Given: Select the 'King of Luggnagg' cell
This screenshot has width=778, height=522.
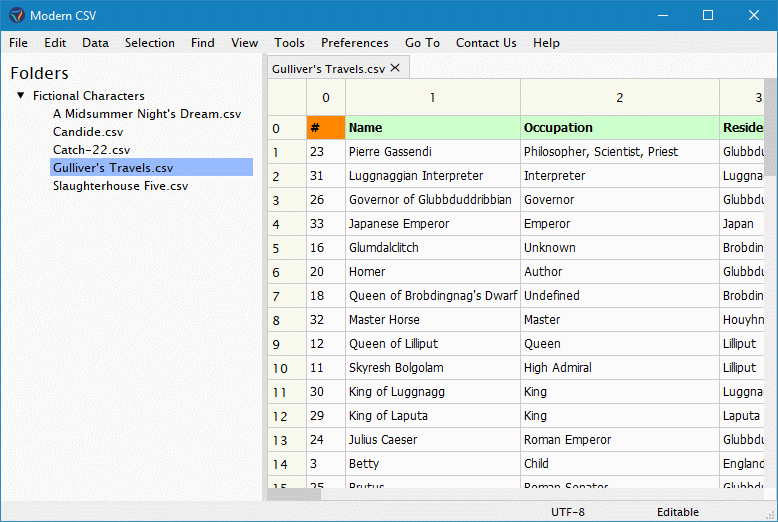Looking at the screenshot, I should (433, 392).
